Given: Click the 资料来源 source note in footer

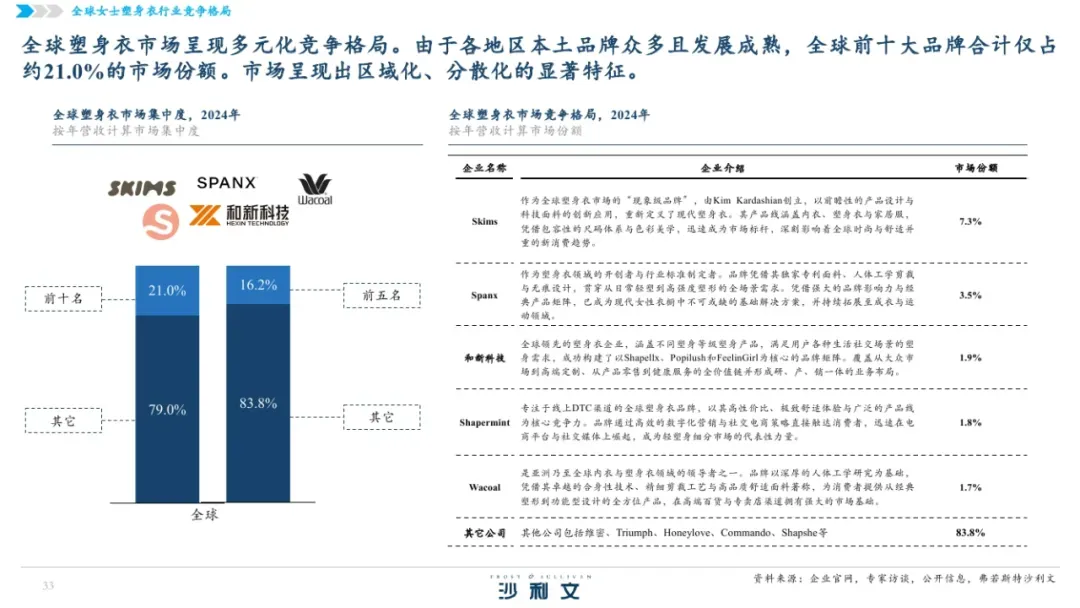Looking at the screenshot, I should (904, 579).
